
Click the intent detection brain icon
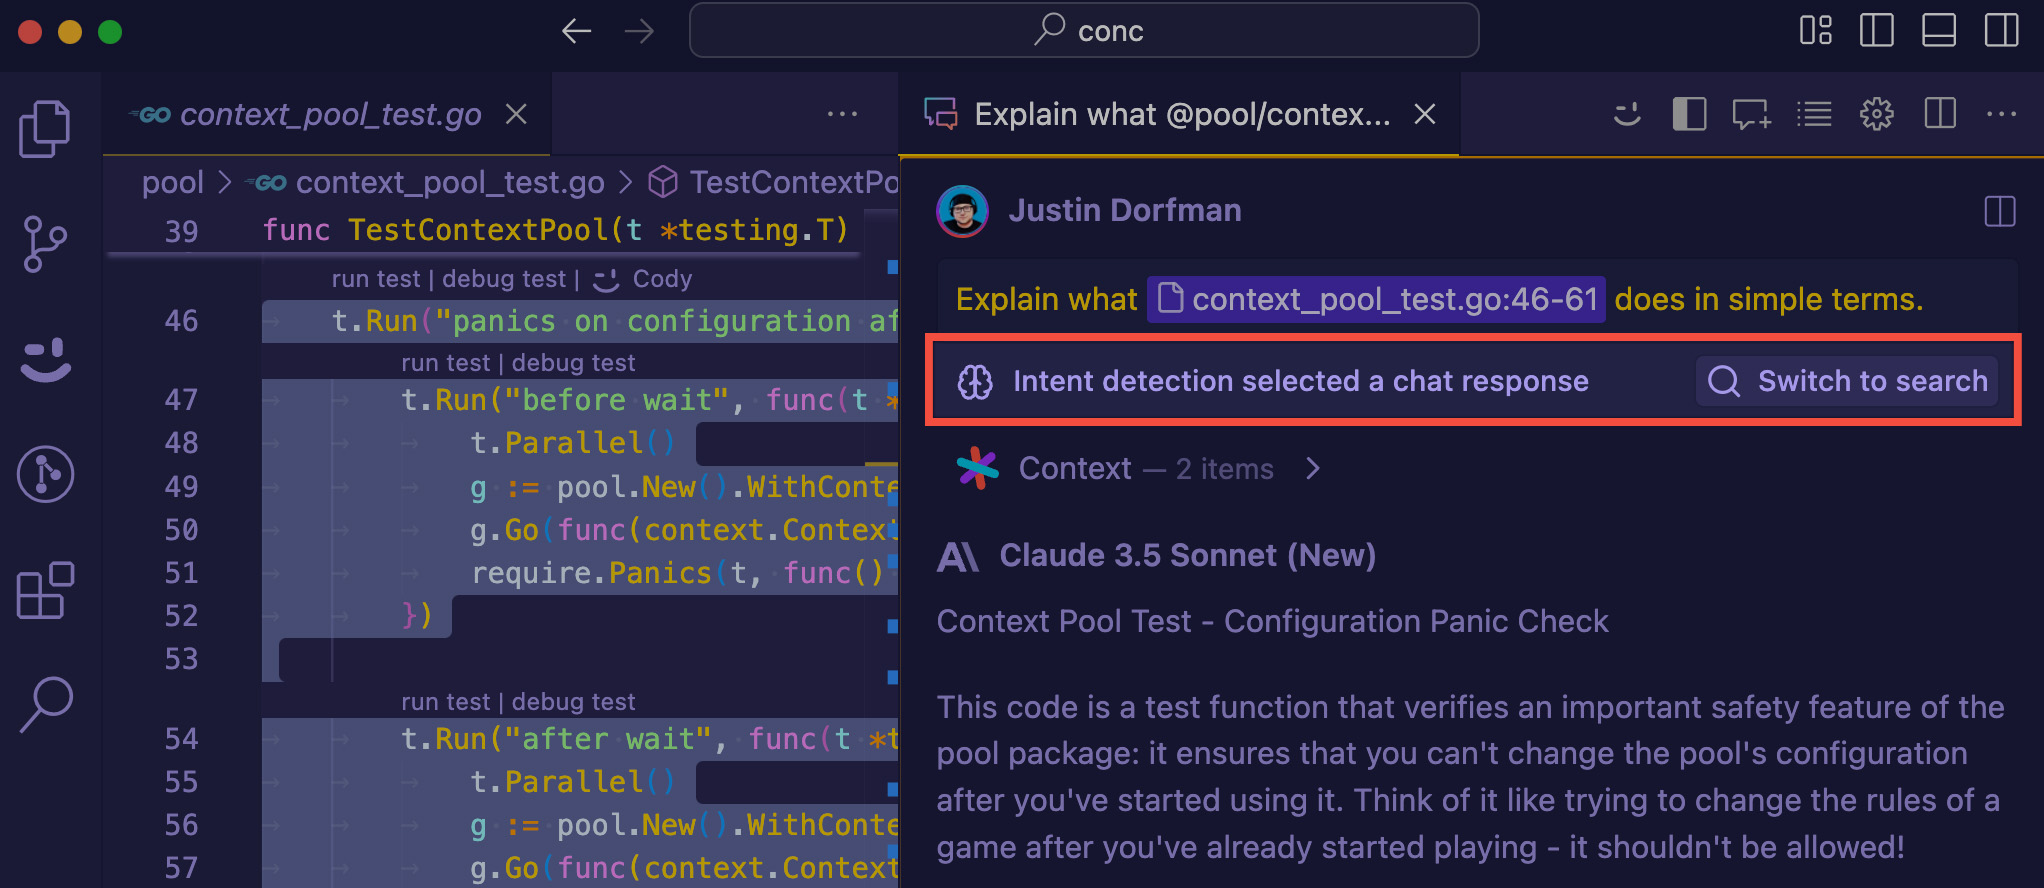pos(975,381)
